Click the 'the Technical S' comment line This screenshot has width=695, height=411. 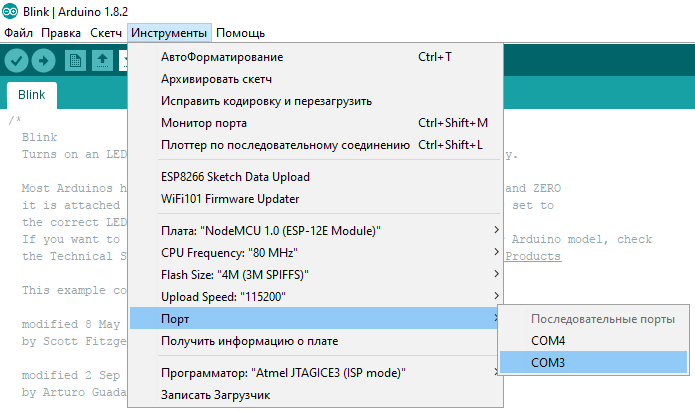(74, 256)
